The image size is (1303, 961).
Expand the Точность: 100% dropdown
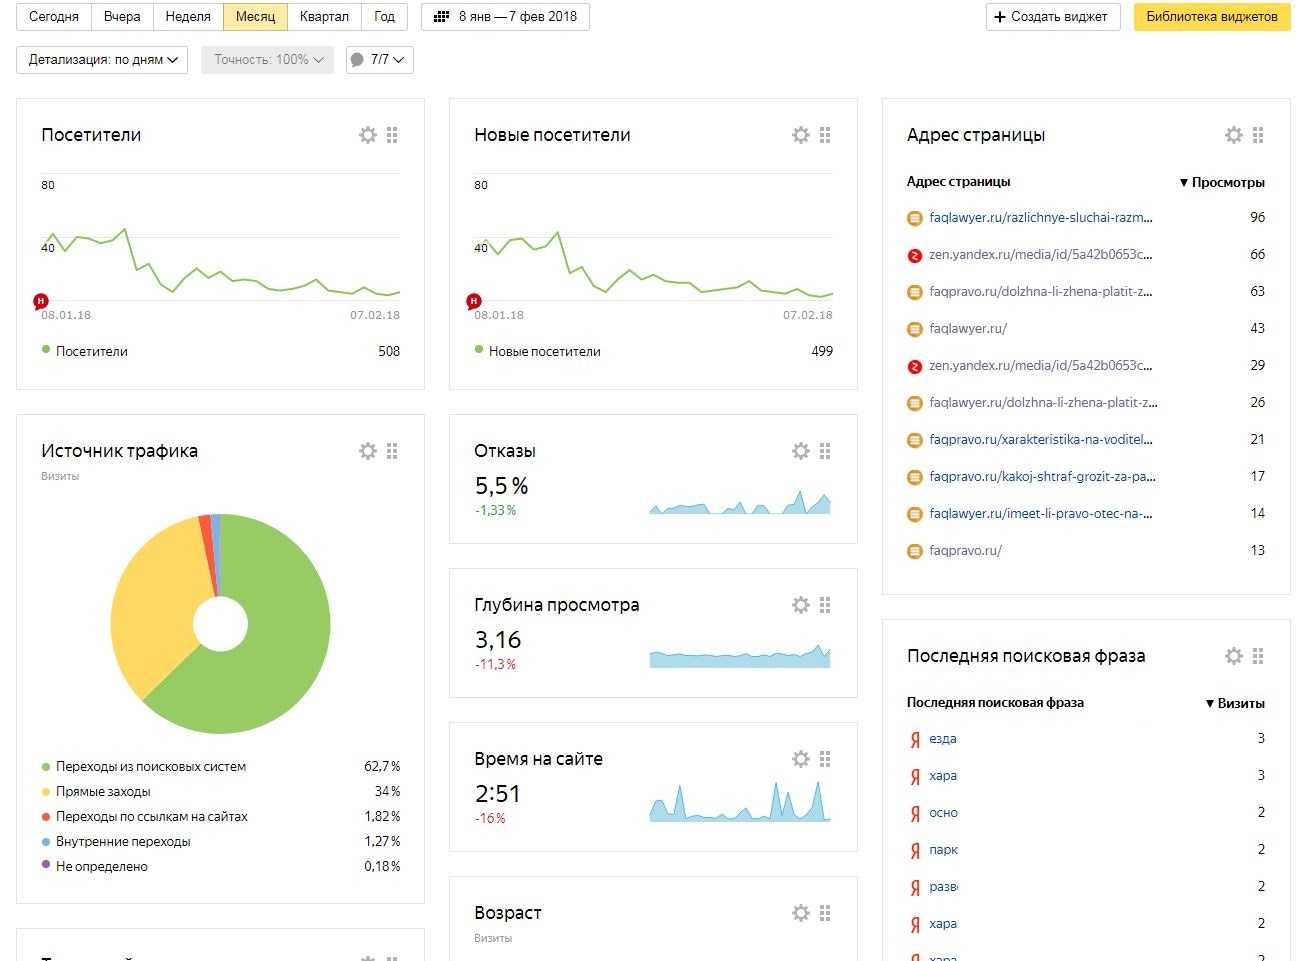[267, 60]
